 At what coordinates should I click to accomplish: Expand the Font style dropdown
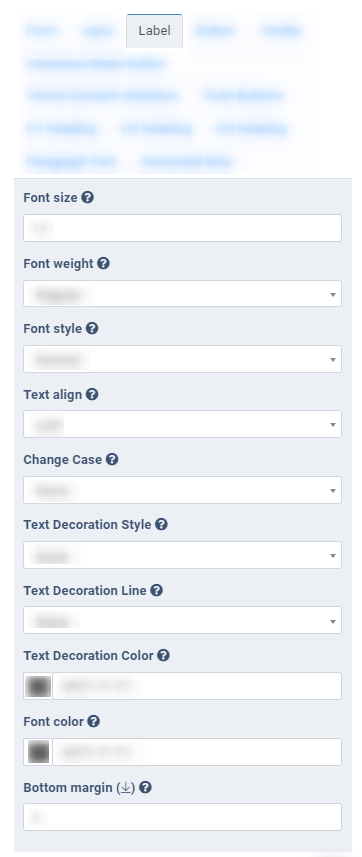(183, 359)
